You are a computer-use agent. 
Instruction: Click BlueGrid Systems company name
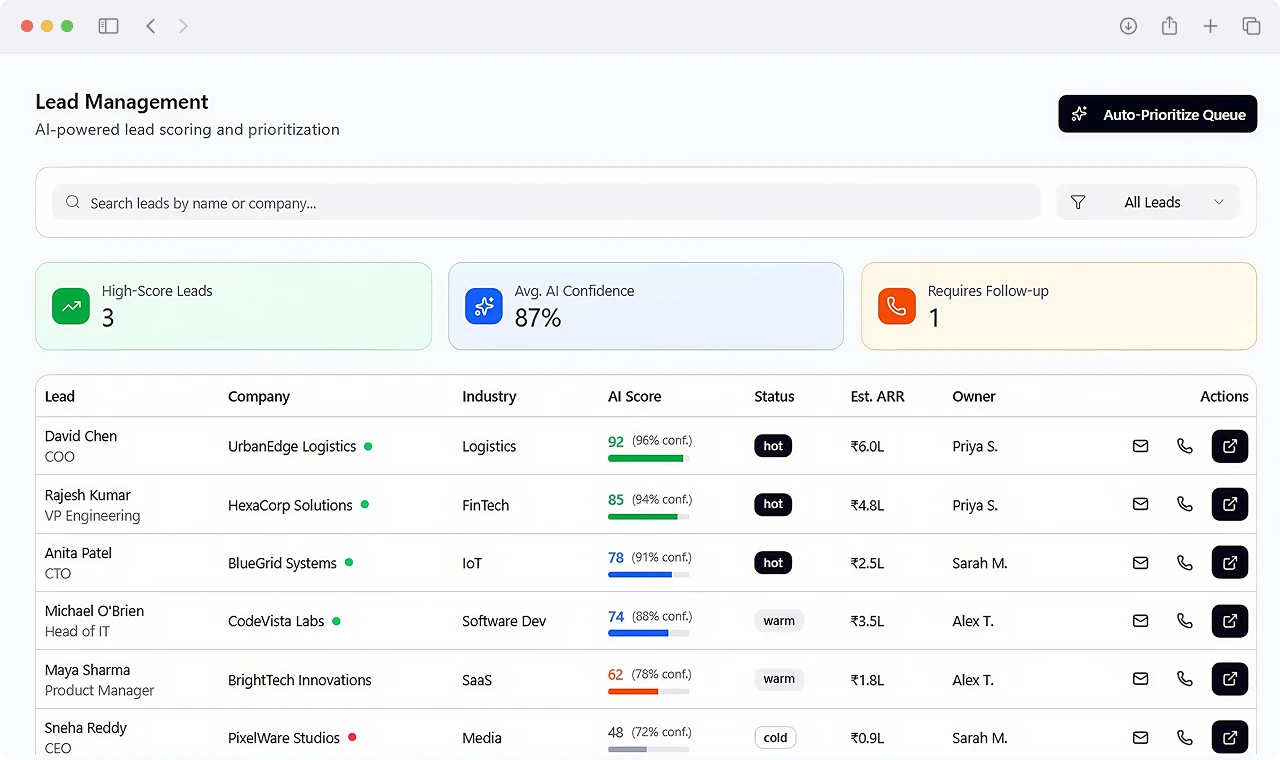point(282,563)
